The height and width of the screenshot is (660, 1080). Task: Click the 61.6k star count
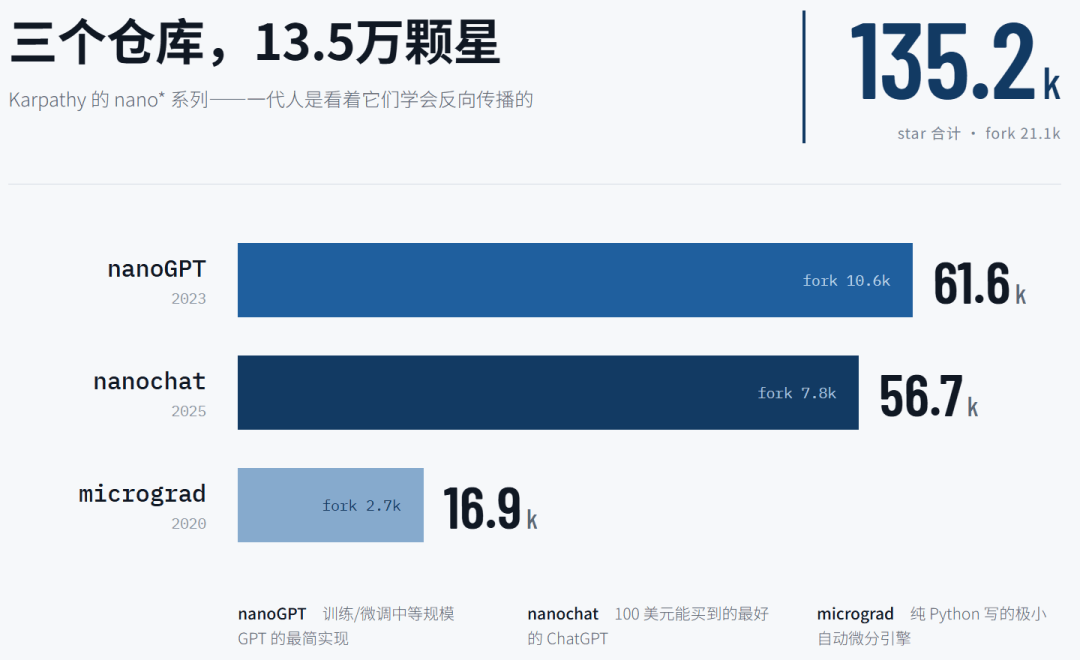pyautogui.click(x=979, y=283)
